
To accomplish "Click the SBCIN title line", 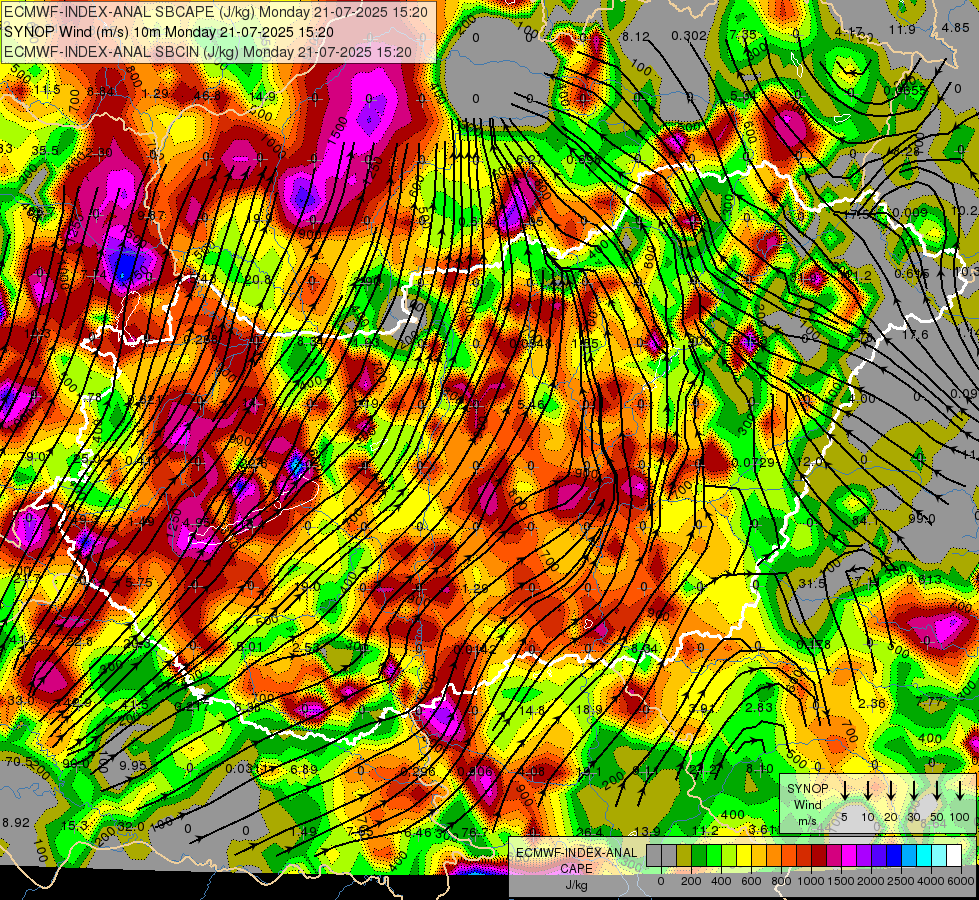I will point(208,52).
